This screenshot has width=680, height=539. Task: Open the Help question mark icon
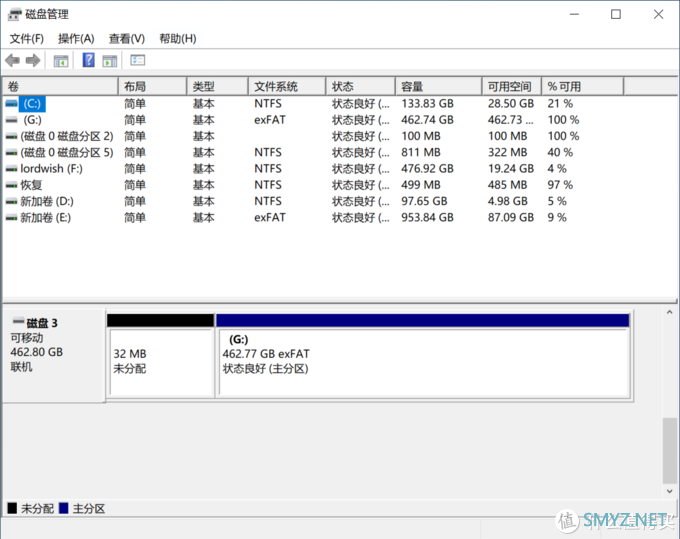88,60
